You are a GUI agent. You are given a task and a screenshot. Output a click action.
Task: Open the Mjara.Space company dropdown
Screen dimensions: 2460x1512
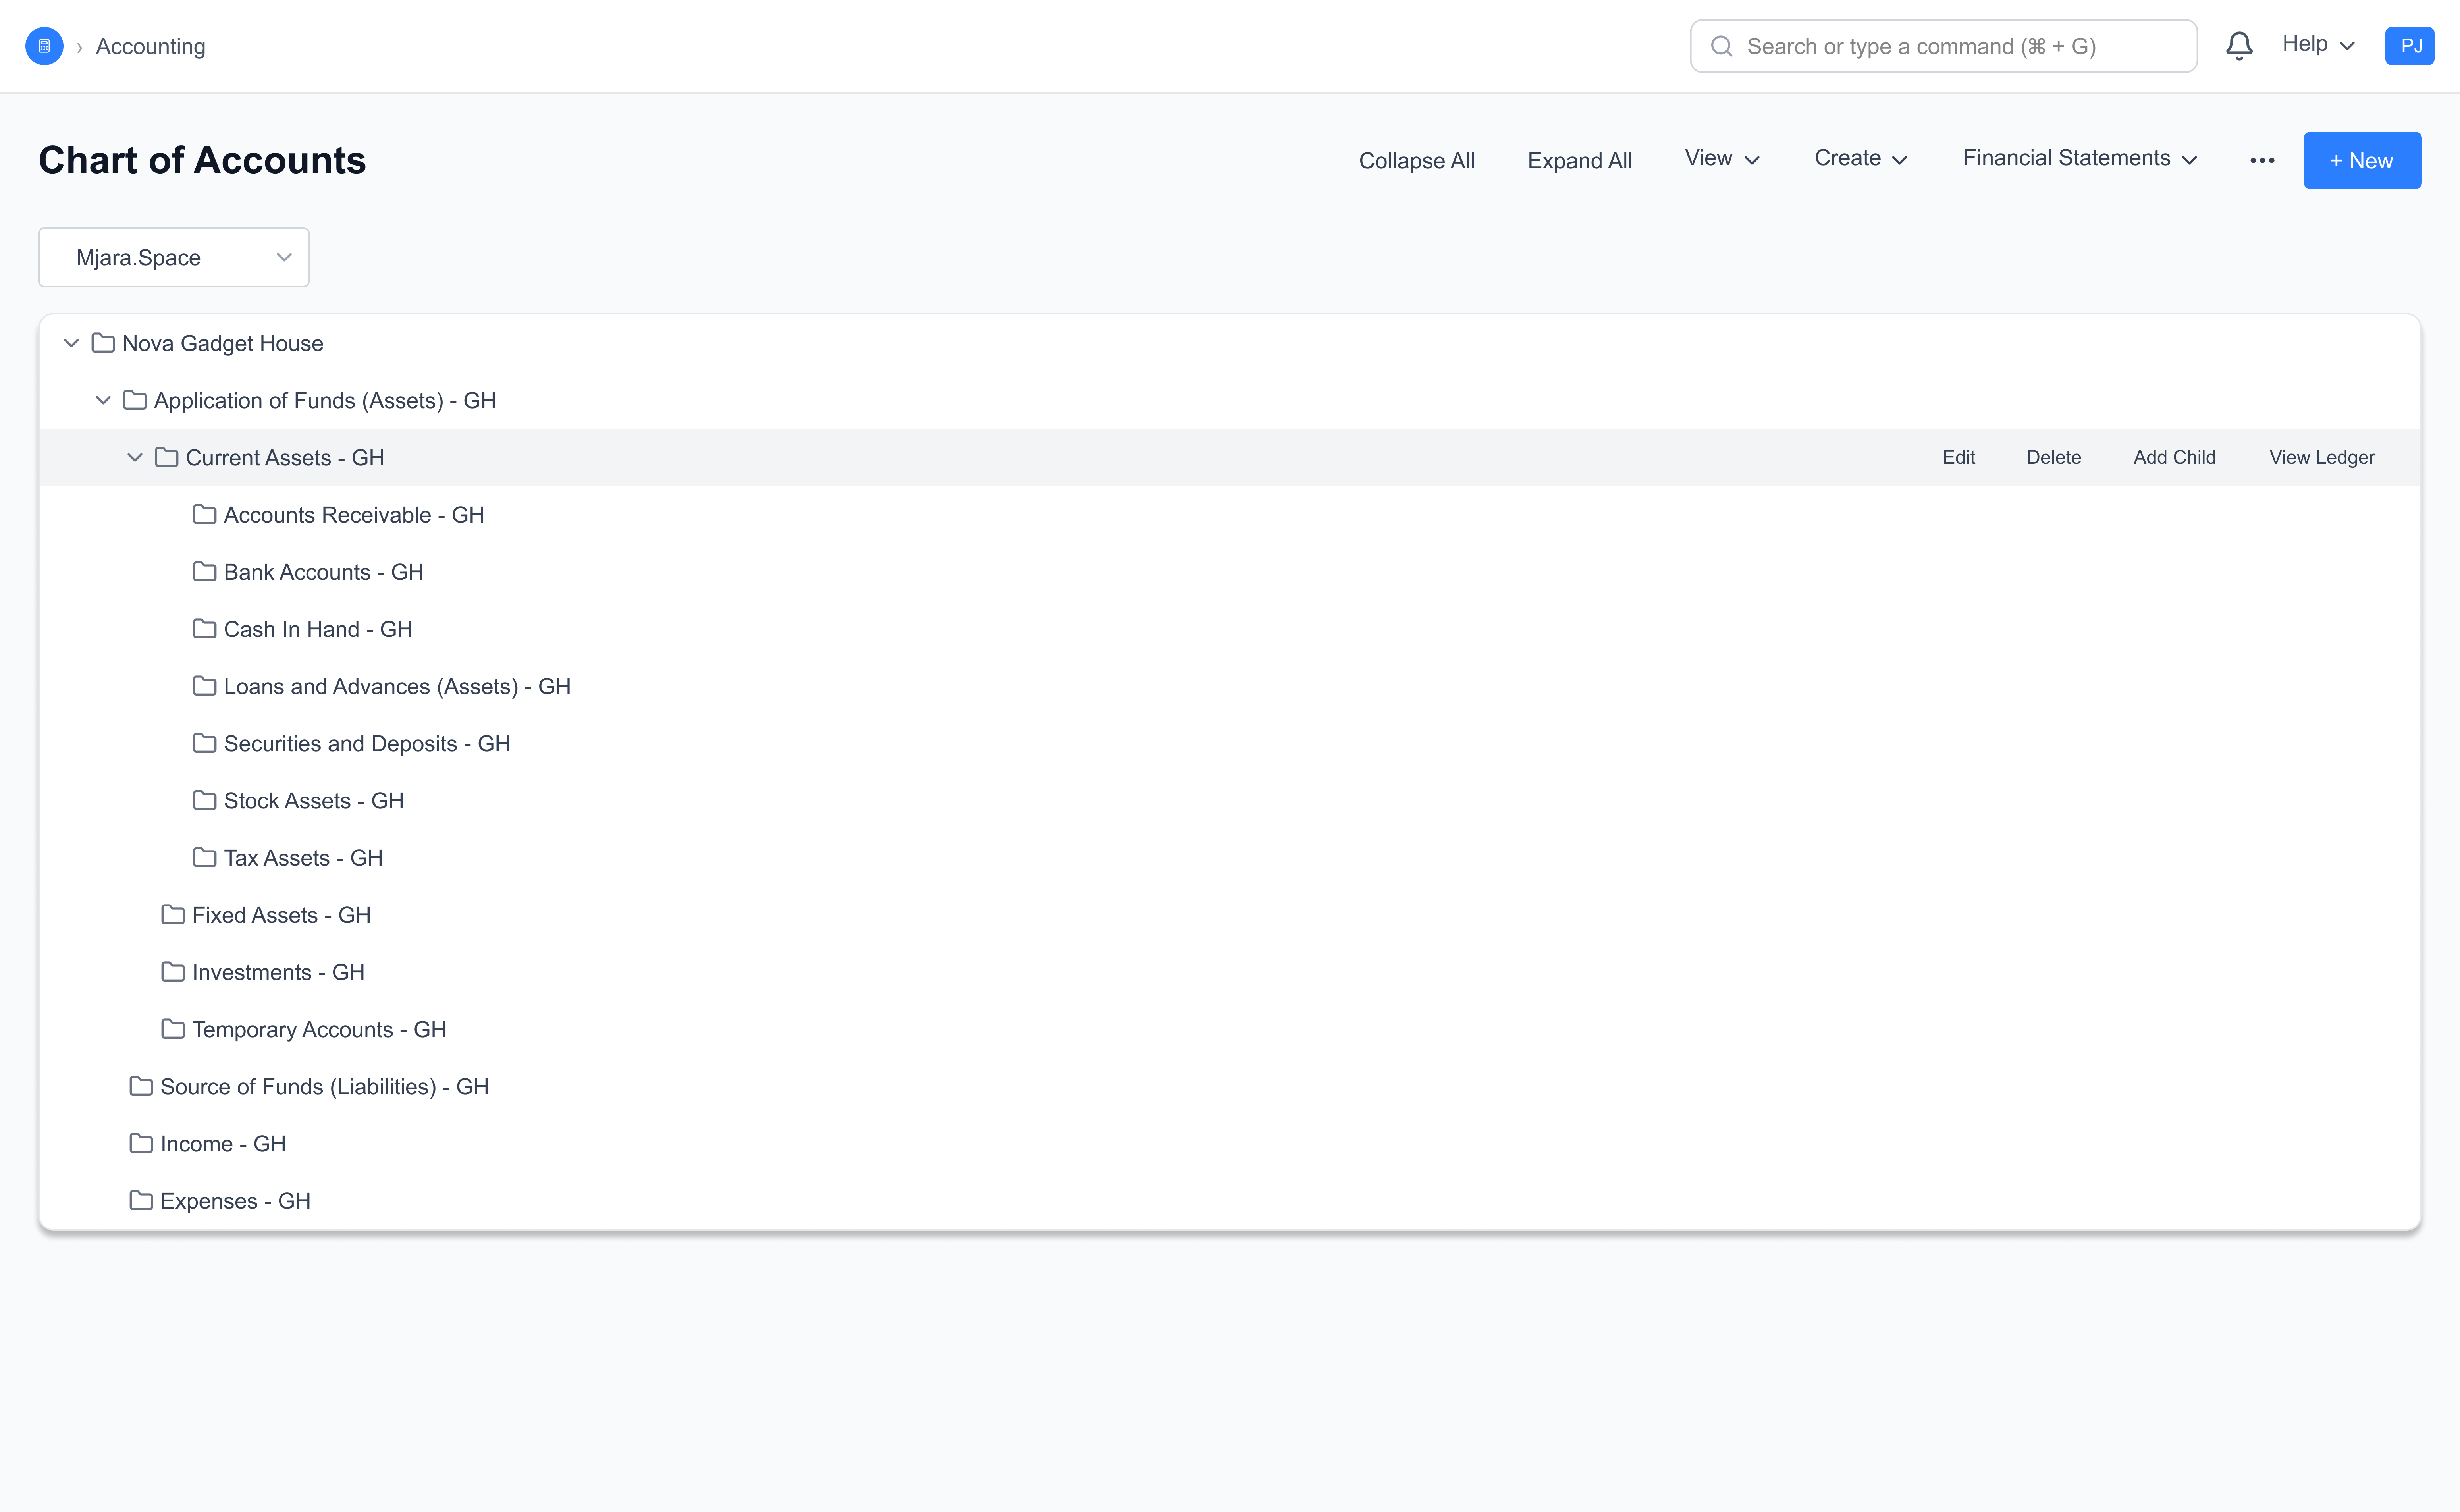tap(174, 257)
